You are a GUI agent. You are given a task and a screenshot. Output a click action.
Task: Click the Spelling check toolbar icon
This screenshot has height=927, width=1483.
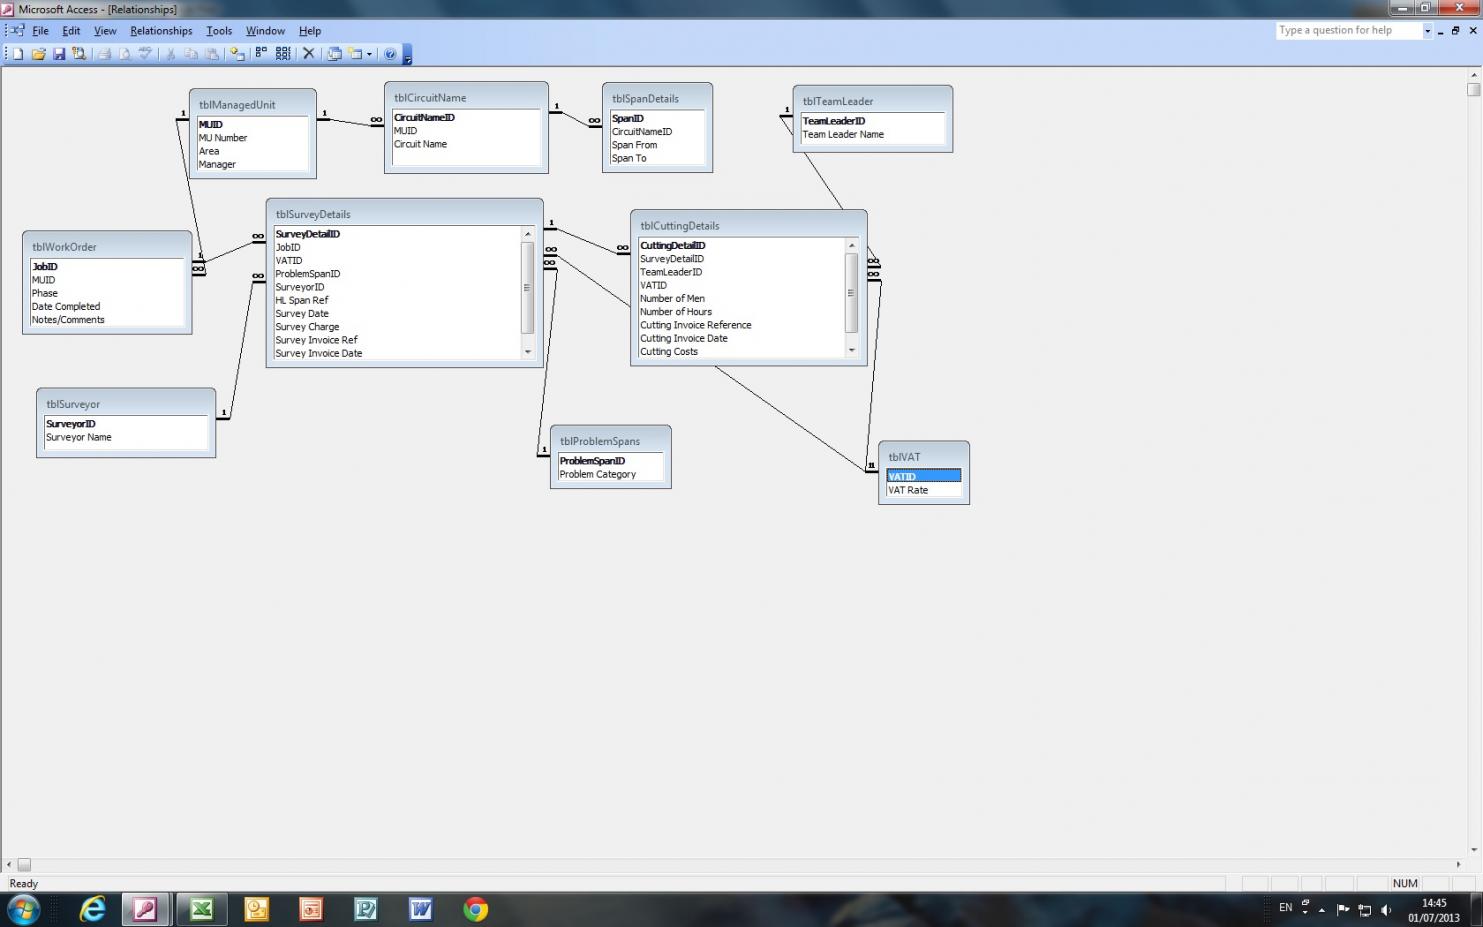[x=145, y=54]
